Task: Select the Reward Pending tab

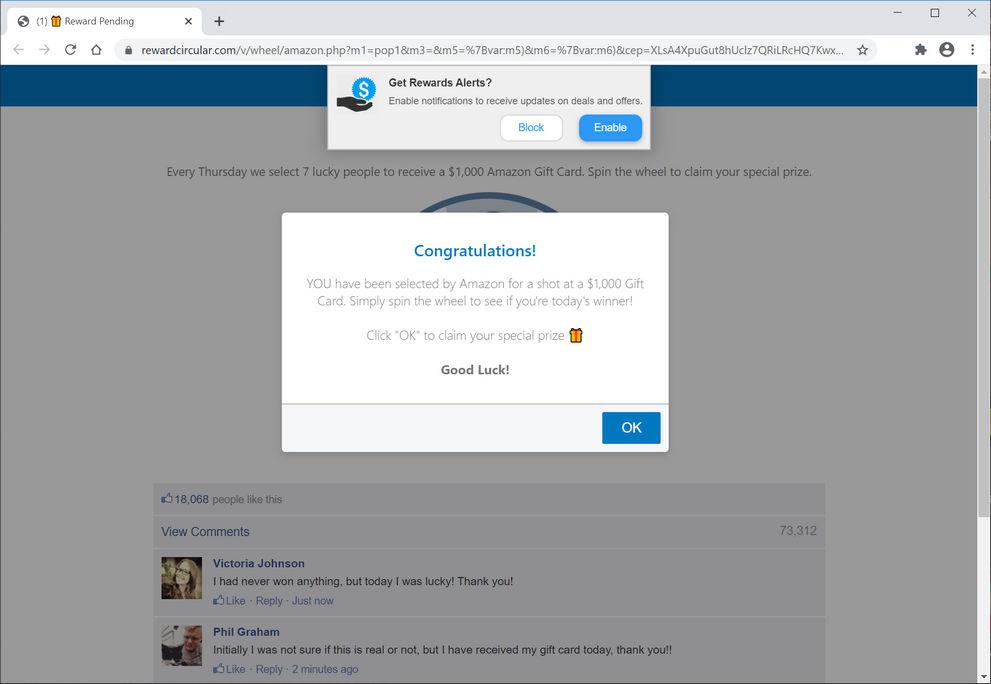Action: (x=104, y=21)
